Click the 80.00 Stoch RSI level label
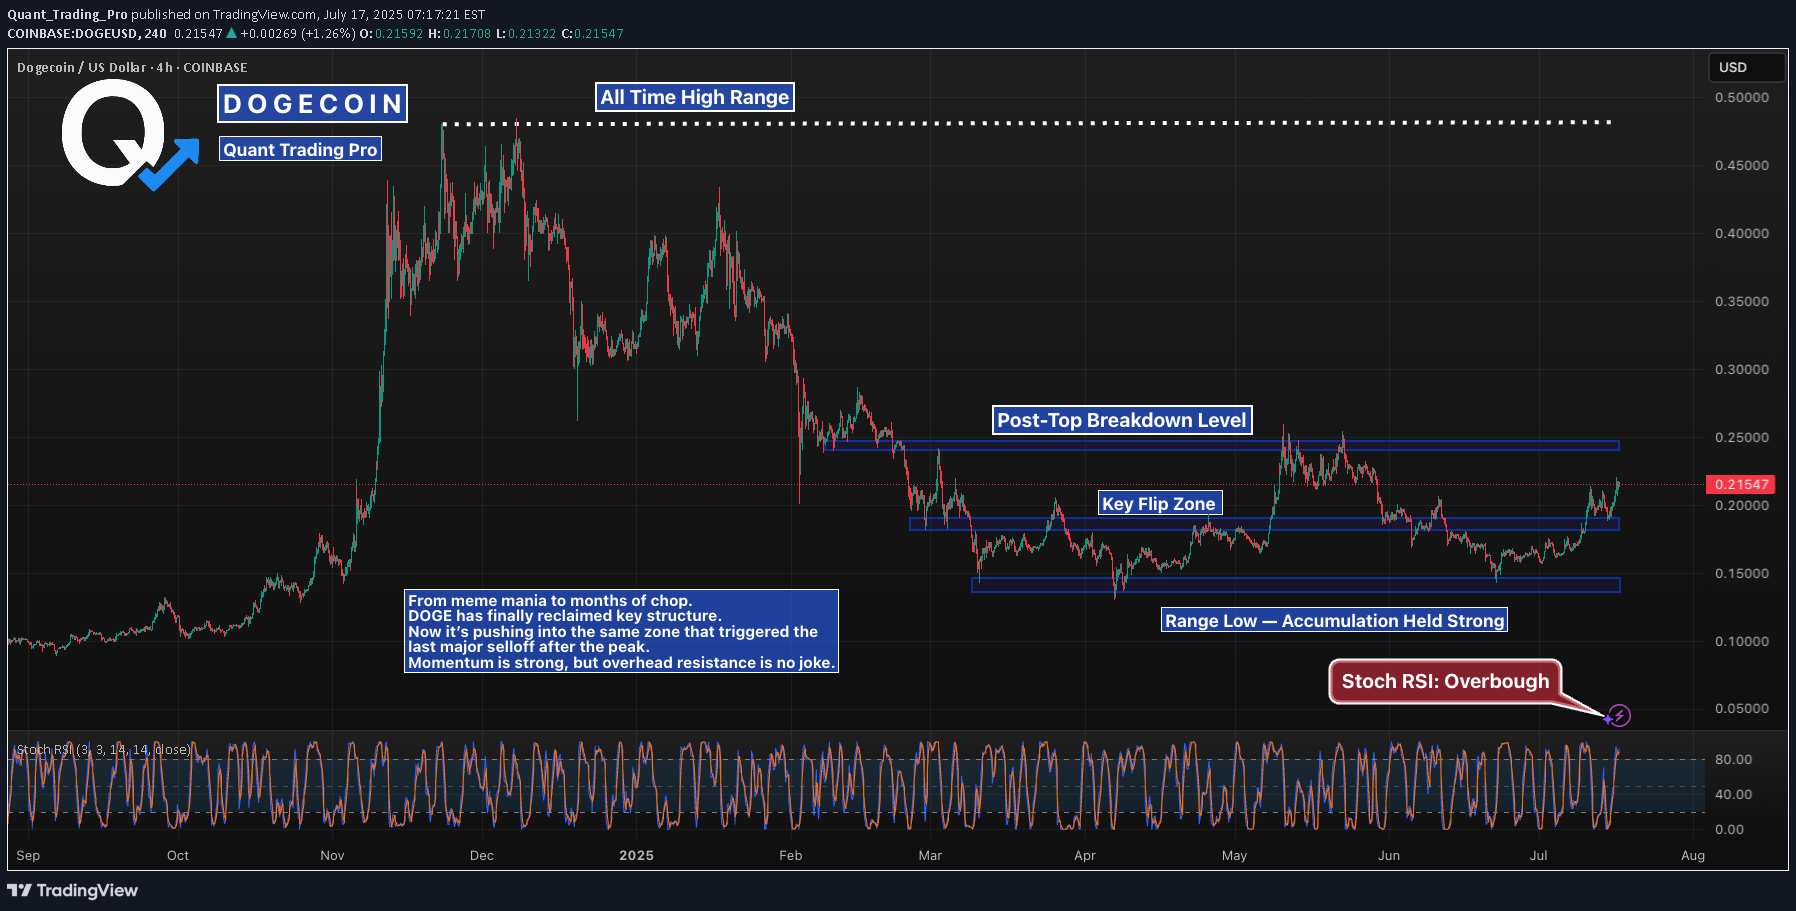Screen dimensions: 1796x911 [1733, 759]
